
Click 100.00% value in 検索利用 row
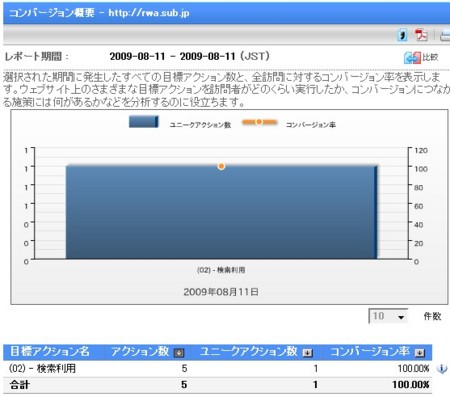coord(413,368)
